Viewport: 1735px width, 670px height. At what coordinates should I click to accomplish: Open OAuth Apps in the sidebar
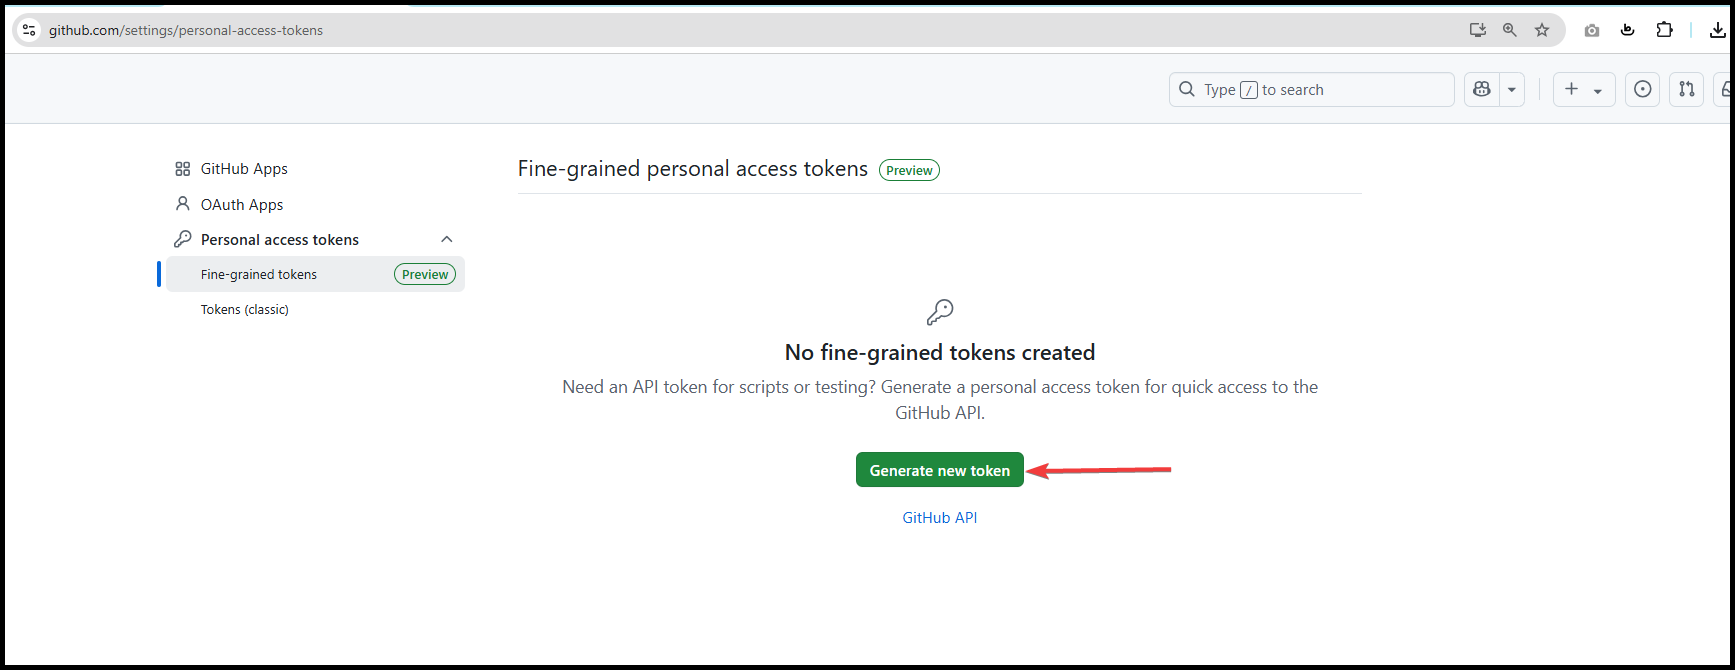click(x=242, y=204)
